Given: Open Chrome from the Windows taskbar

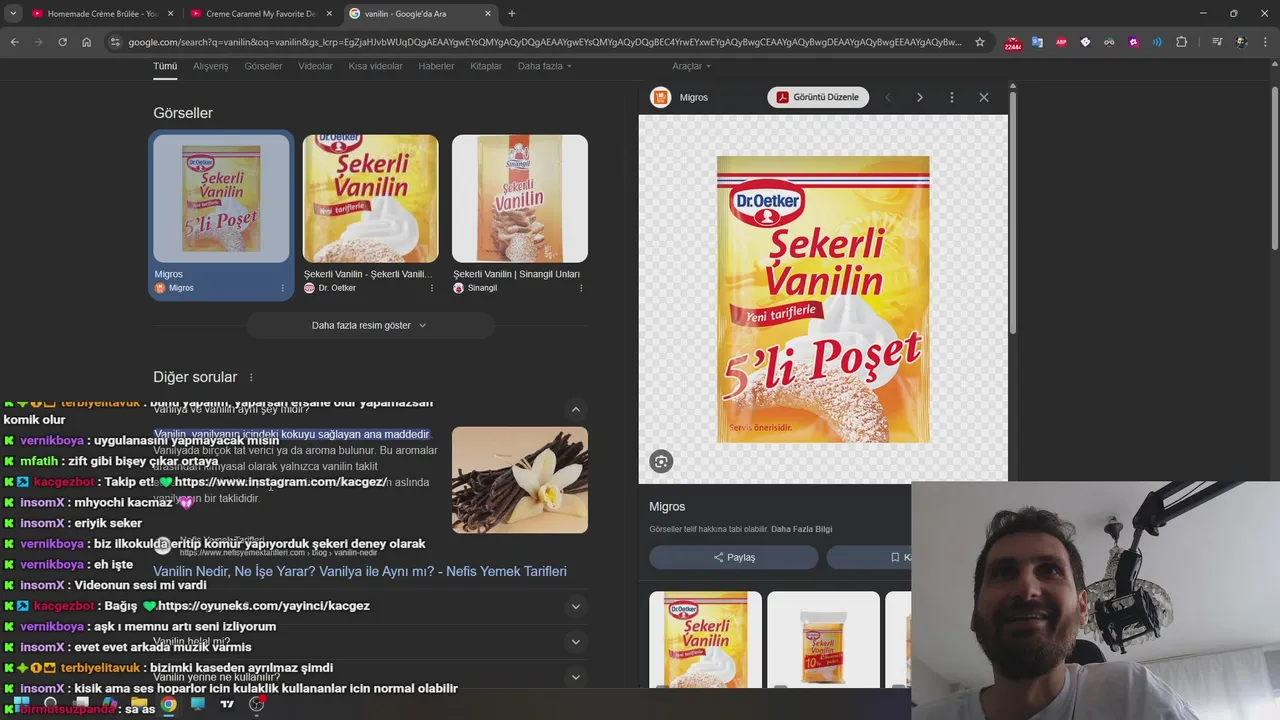Looking at the screenshot, I should click(169, 704).
